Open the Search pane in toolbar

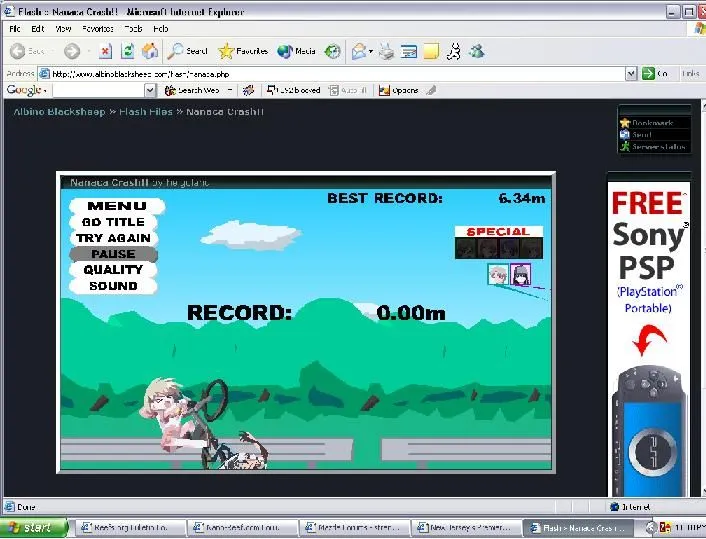pyautogui.click(x=188, y=51)
